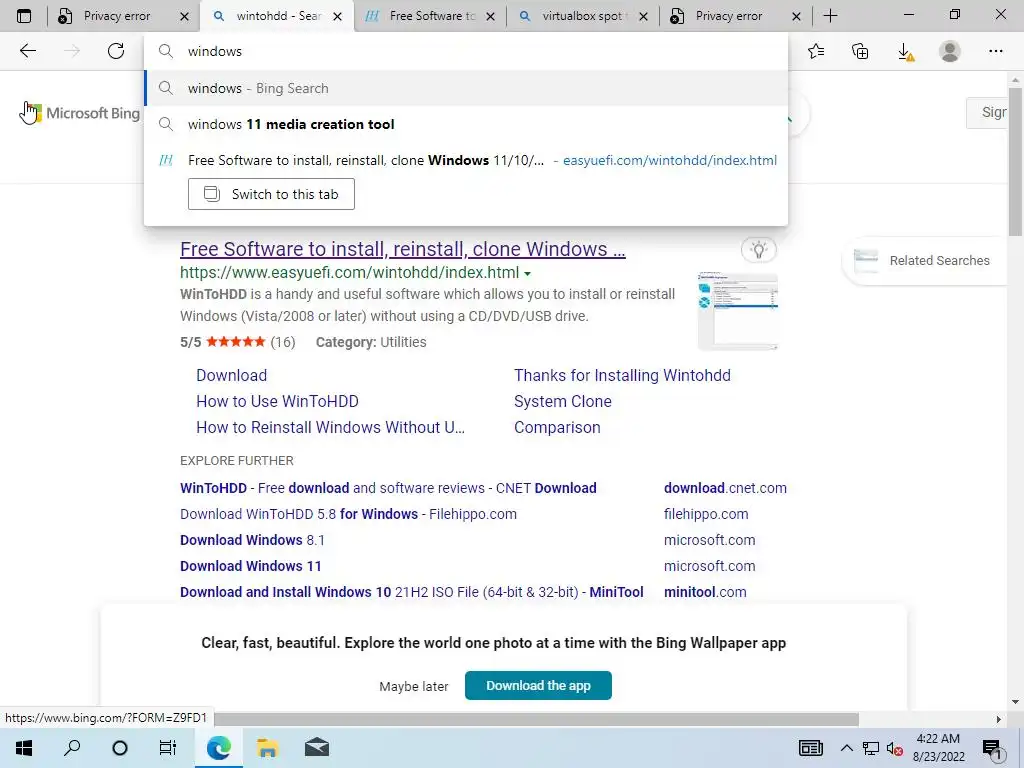Screen dimensions: 1024x768
Task: Open the WinToHDD result thumbnail
Action: [737, 311]
